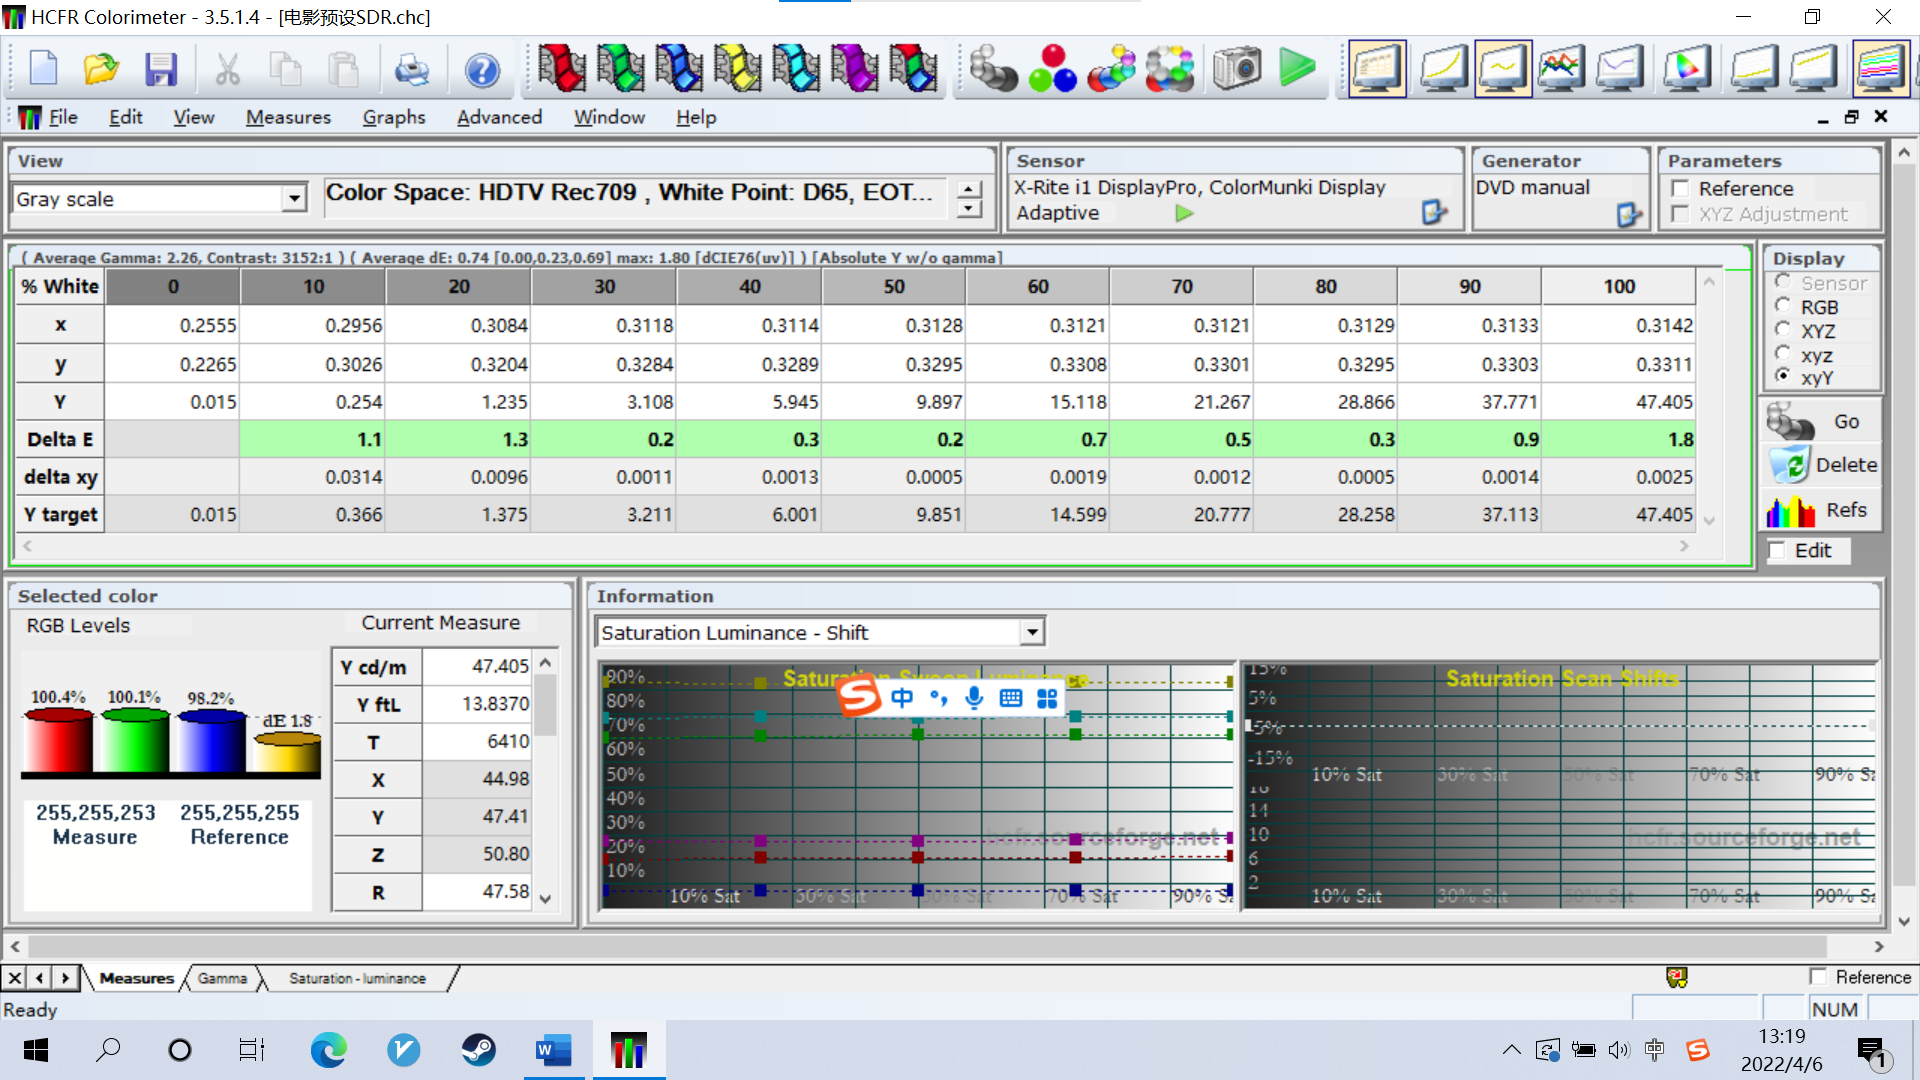
Task: Click the blue help question mark icon
Action: (x=482, y=69)
